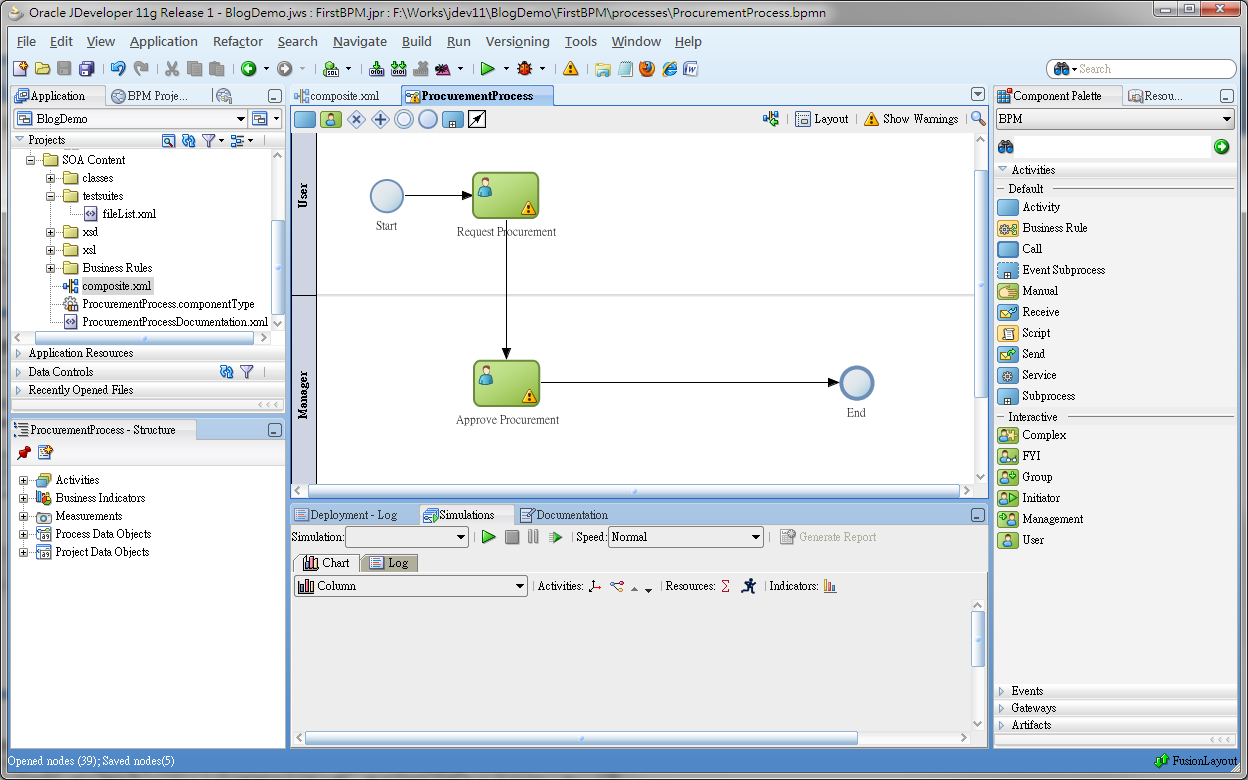Expand the Business Rules folder node
This screenshot has height=780, width=1248.
[x=50, y=268]
